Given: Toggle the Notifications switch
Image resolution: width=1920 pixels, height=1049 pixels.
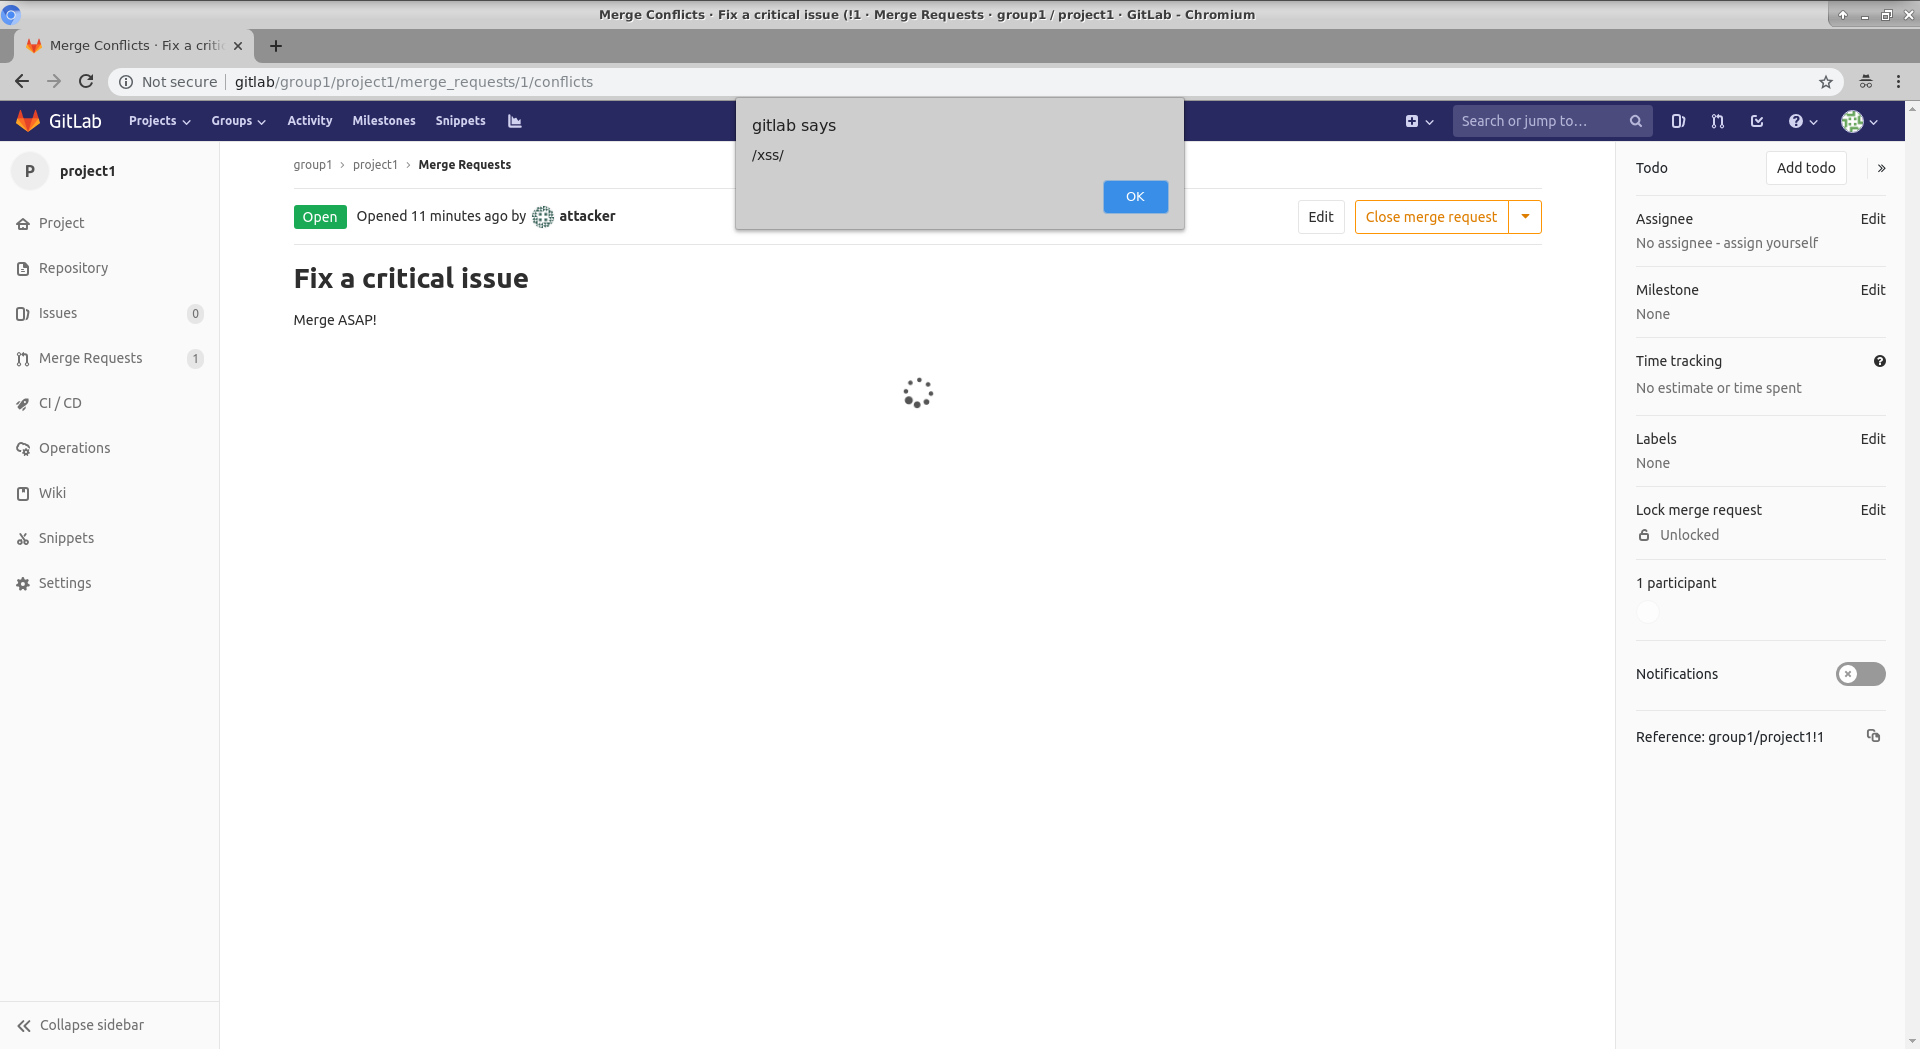Looking at the screenshot, I should [x=1860, y=674].
